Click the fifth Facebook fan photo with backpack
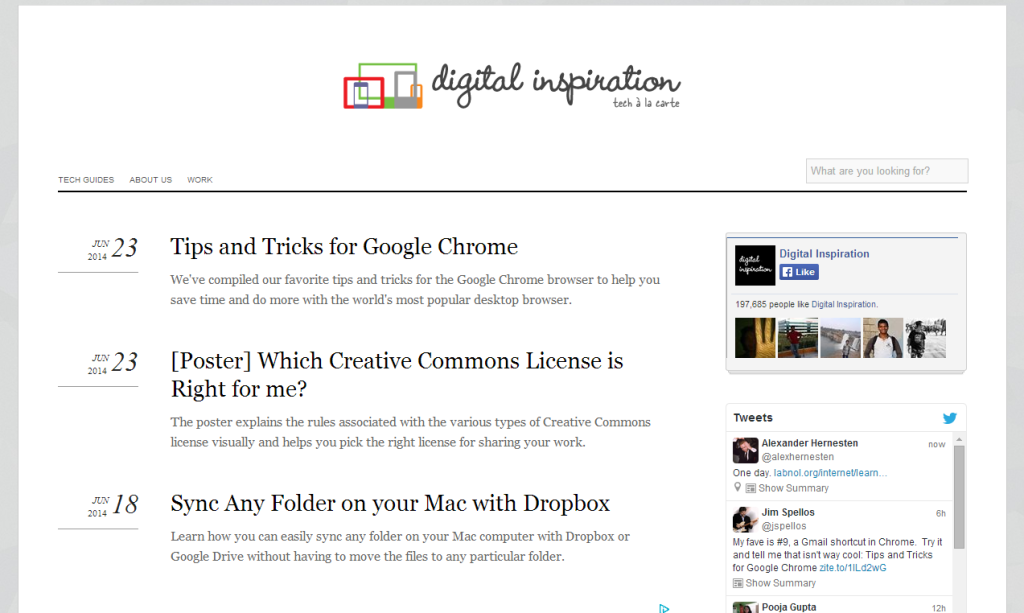The image size is (1024, 613). click(x=925, y=338)
